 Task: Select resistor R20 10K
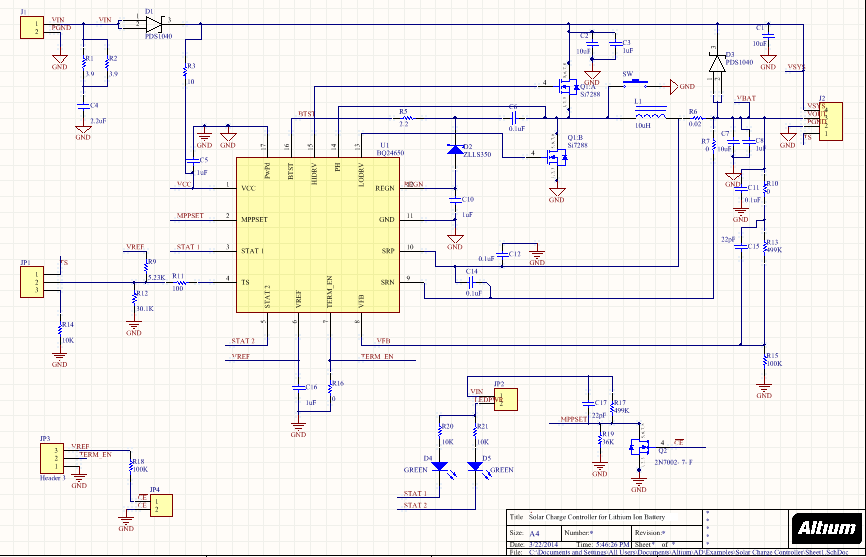tap(440, 431)
